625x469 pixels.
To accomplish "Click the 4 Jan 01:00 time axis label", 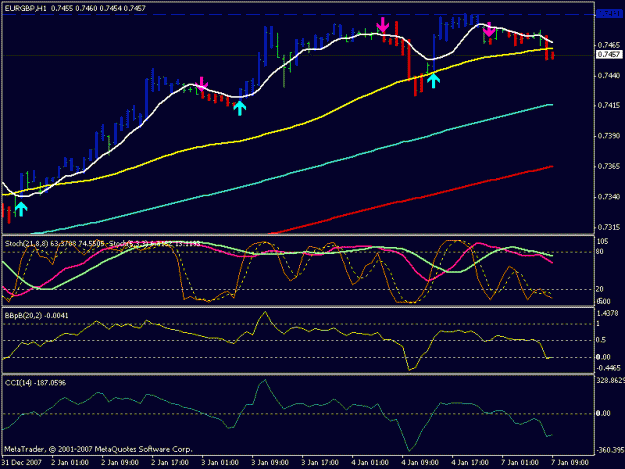I will click(370, 463).
